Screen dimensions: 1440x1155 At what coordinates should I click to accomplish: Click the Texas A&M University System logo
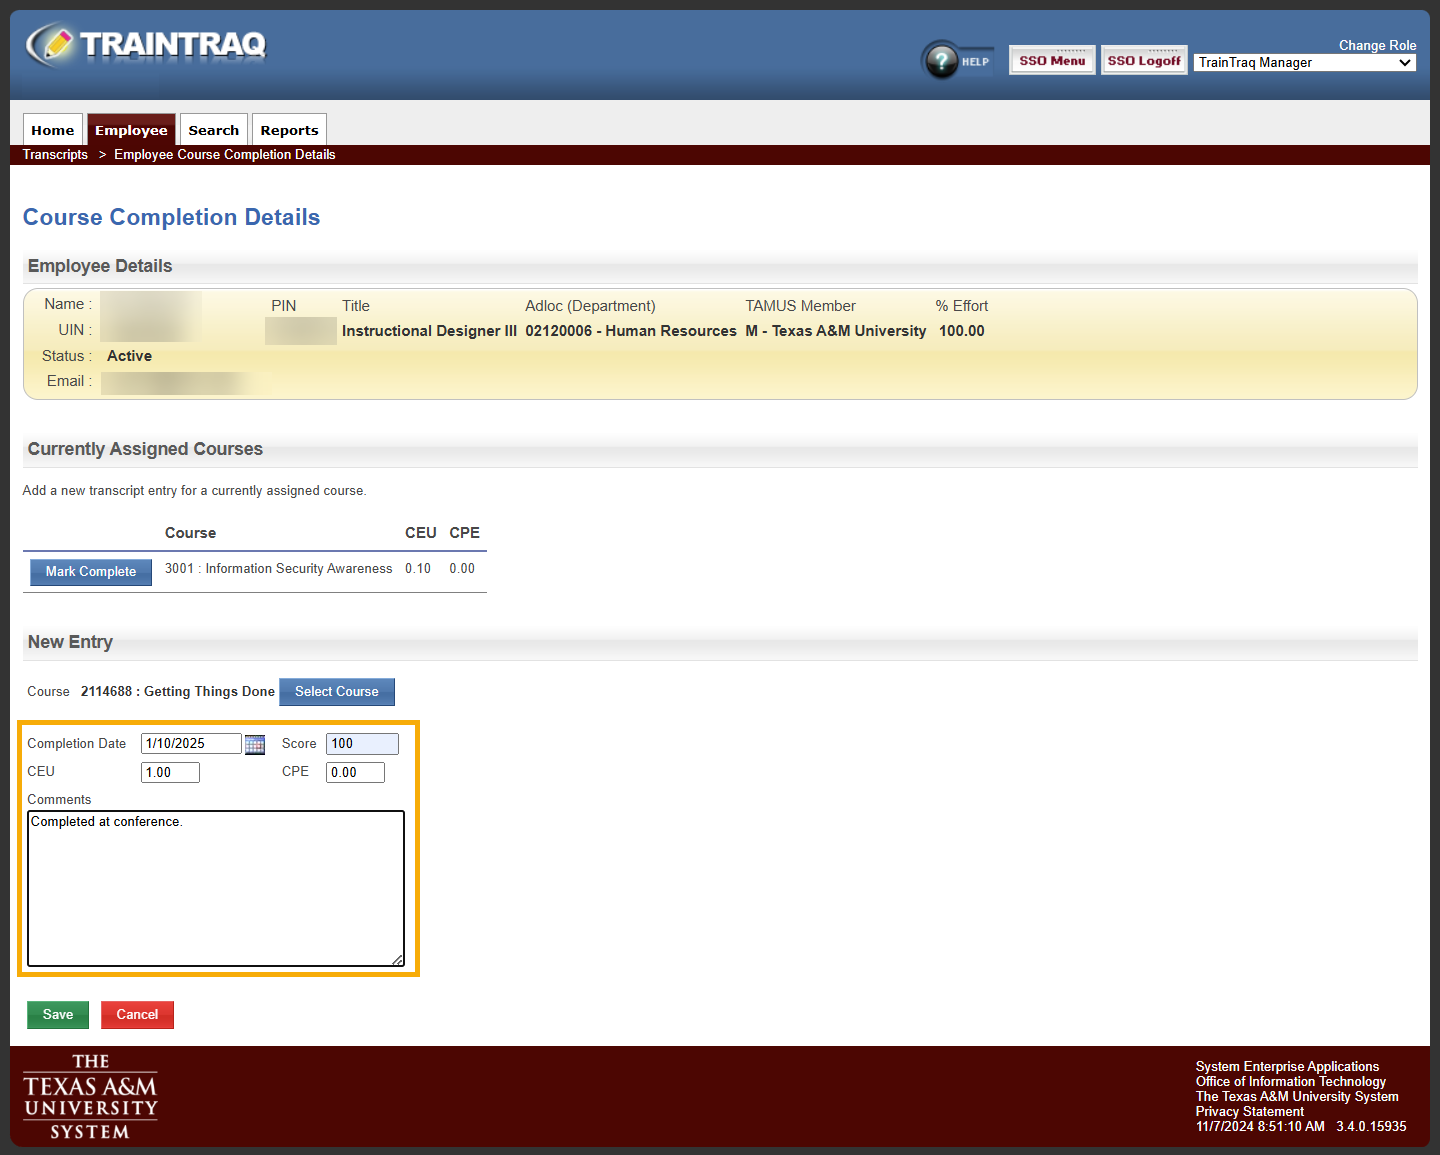point(90,1096)
